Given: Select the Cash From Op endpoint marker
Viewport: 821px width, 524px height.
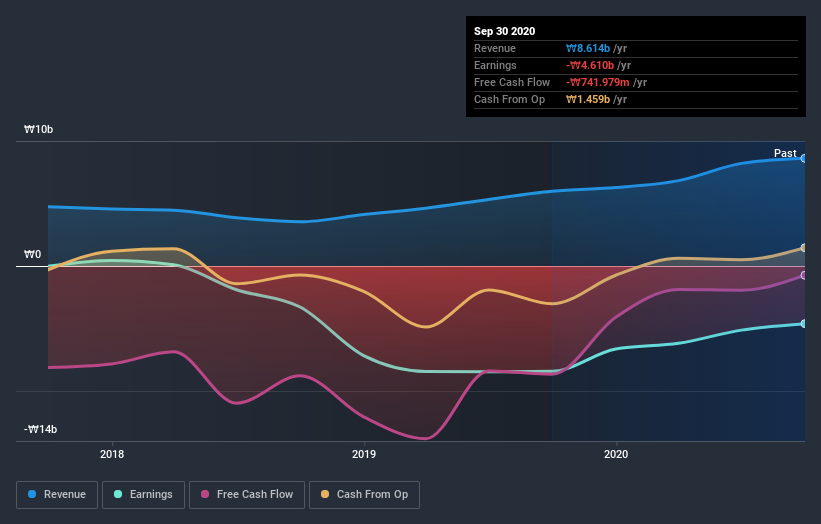Looking at the screenshot, I should pos(804,248).
